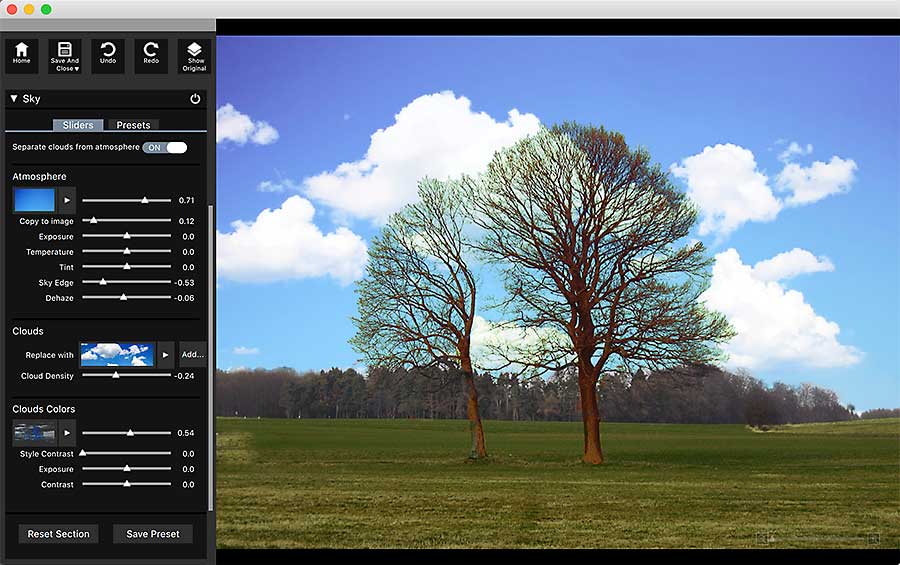Minimize the window with the yellow button

(x=29, y=9)
